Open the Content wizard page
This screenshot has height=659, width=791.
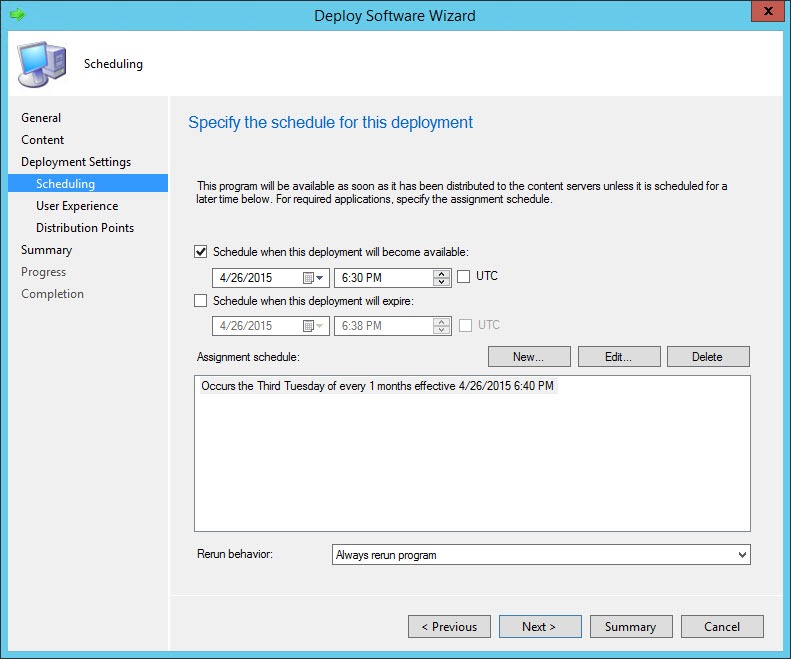43,140
